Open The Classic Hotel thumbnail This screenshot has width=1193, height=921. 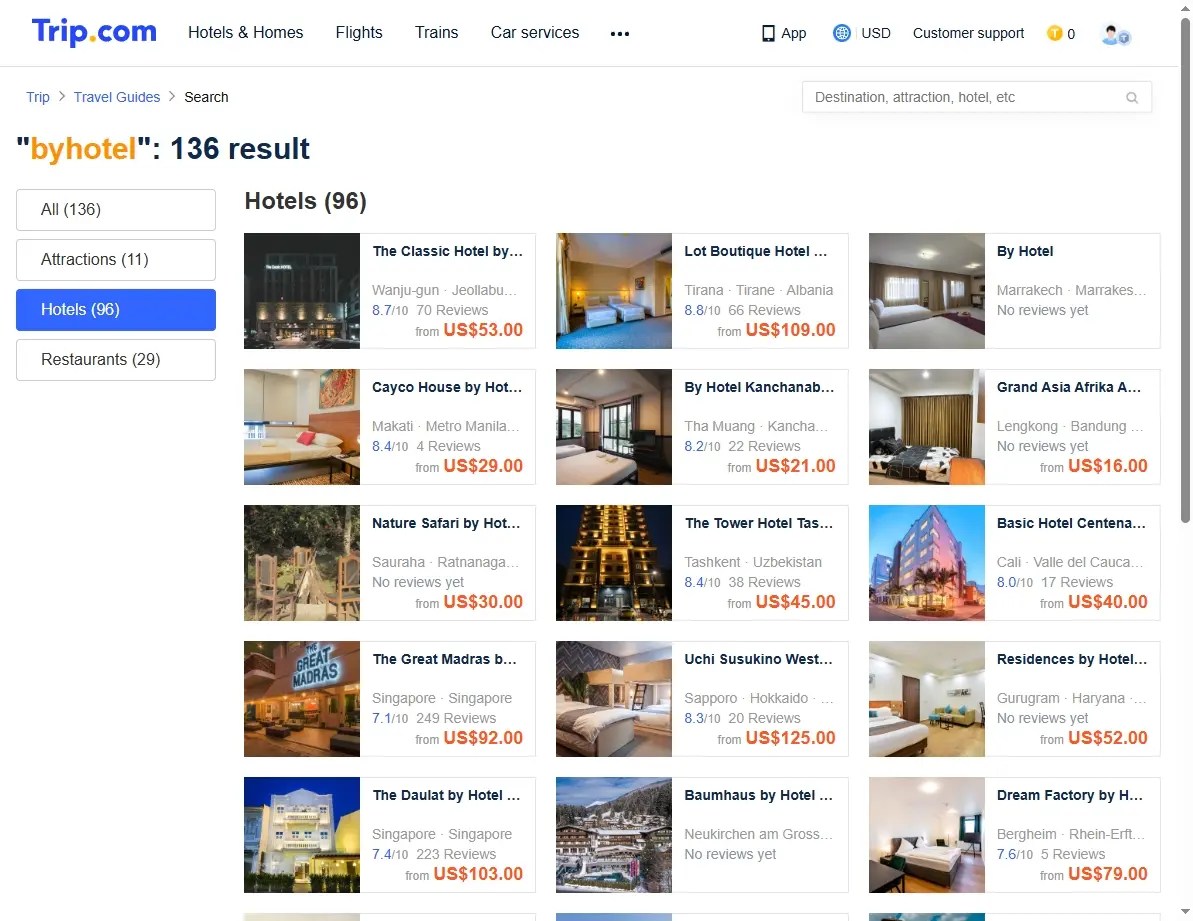click(302, 291)
